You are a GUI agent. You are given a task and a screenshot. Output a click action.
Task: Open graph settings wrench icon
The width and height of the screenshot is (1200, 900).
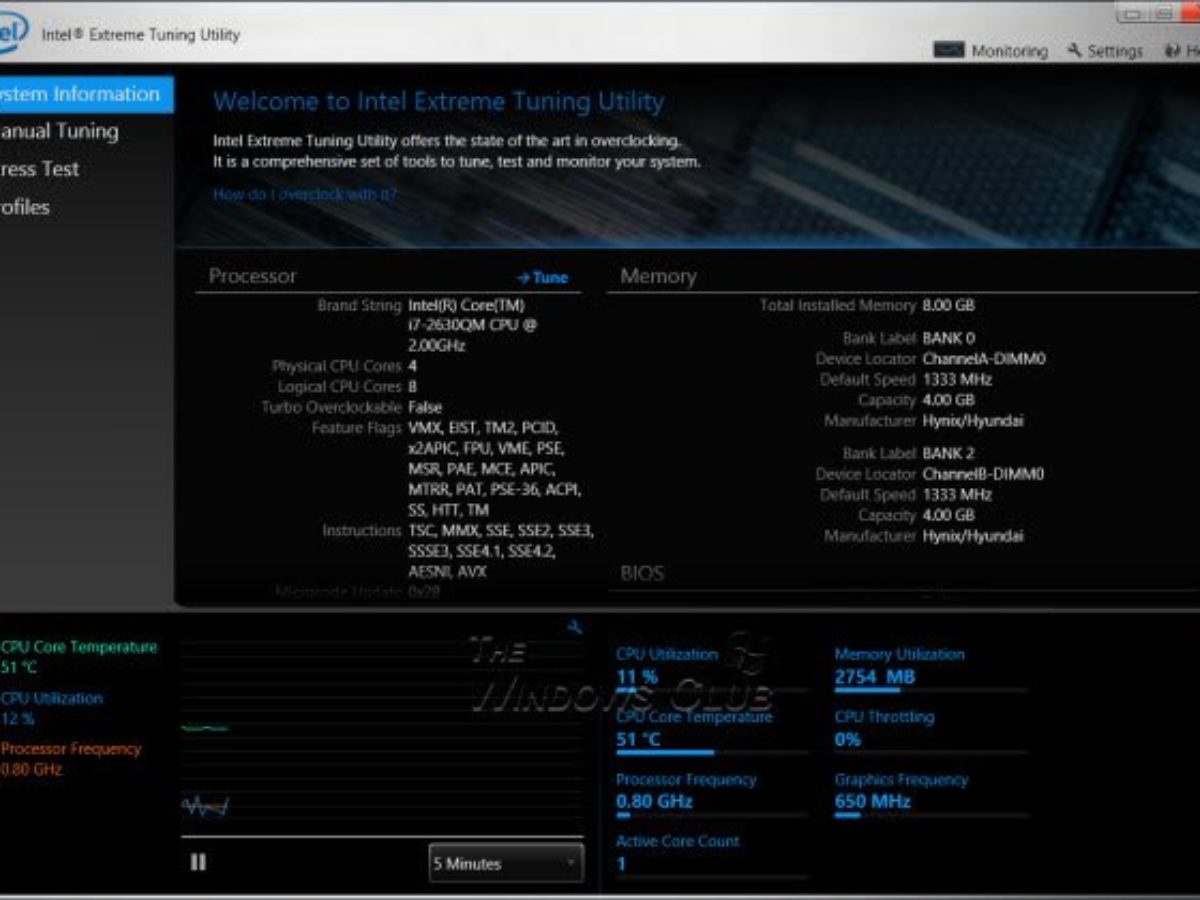[x=574, y=627]
